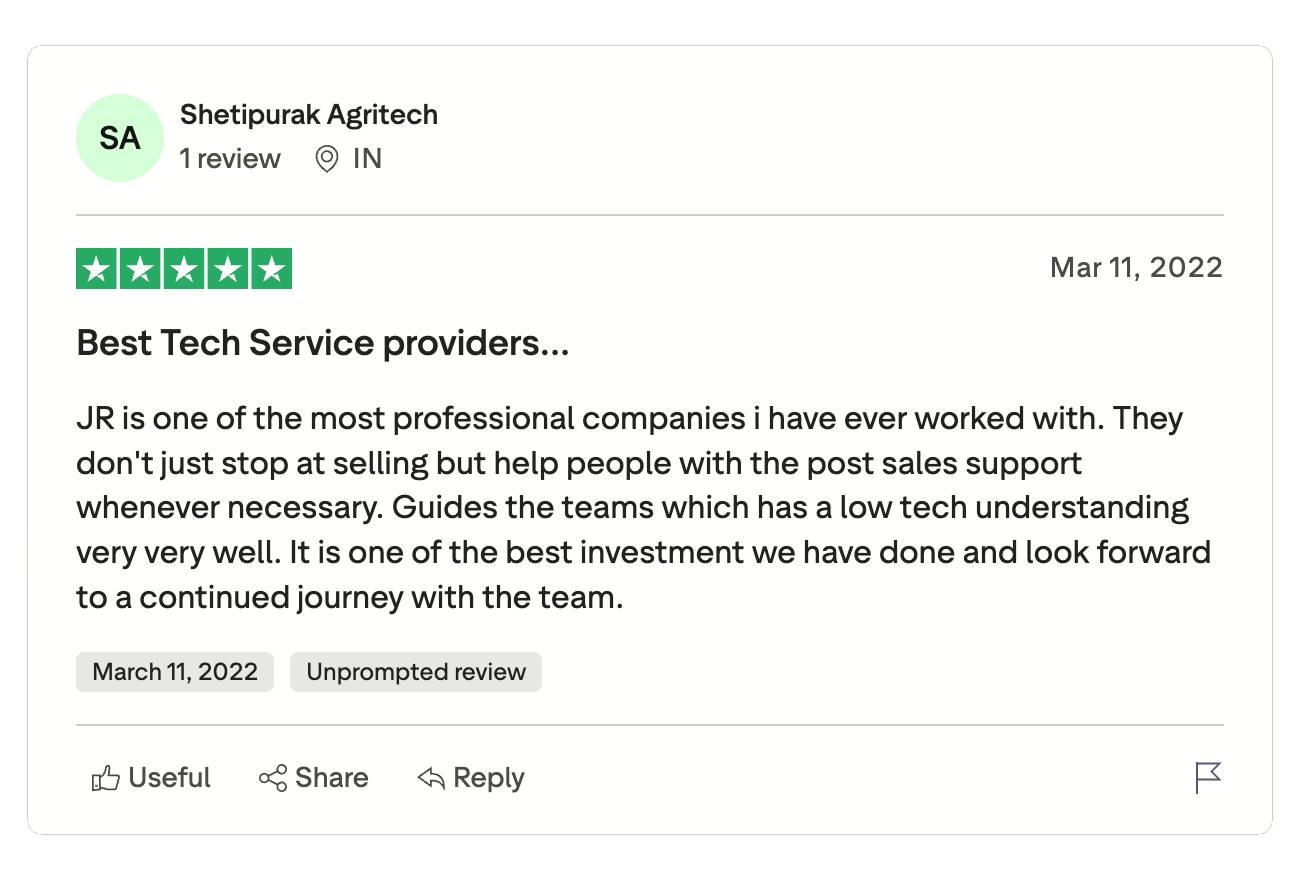Click the third green rating star
Viewport: 1300px width, 880px height.
[184, 269]
